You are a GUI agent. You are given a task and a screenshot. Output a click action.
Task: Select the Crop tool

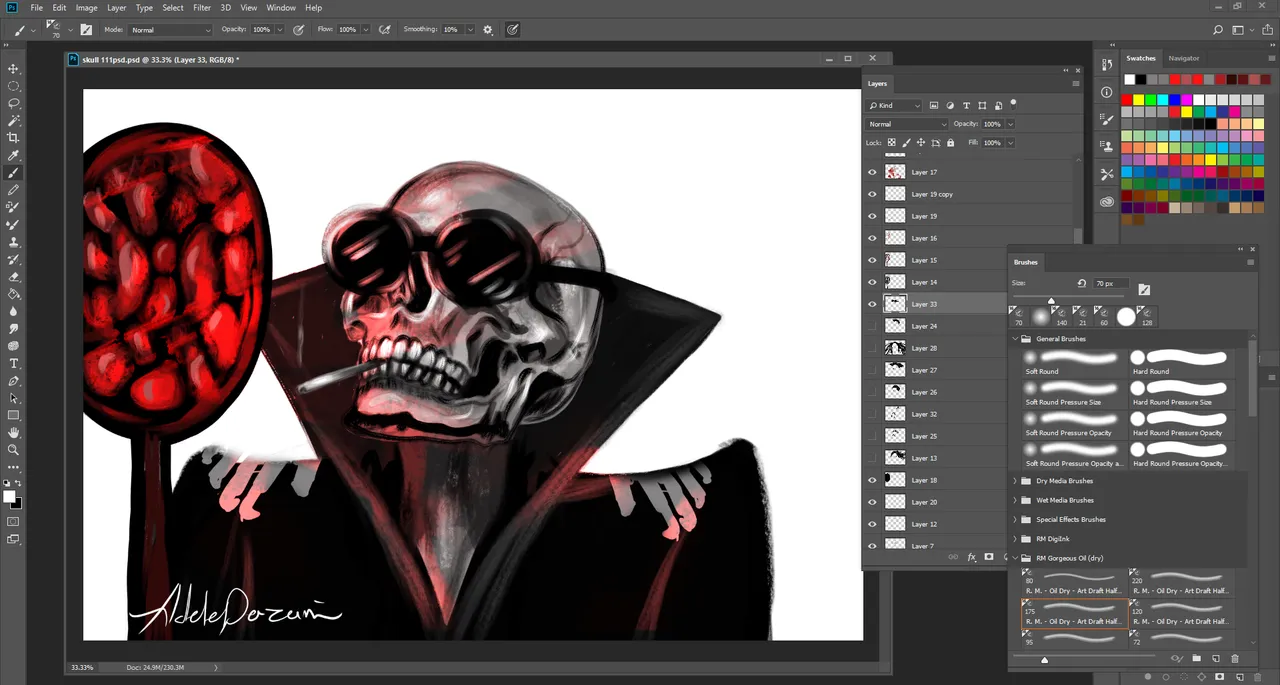(14, 138)
